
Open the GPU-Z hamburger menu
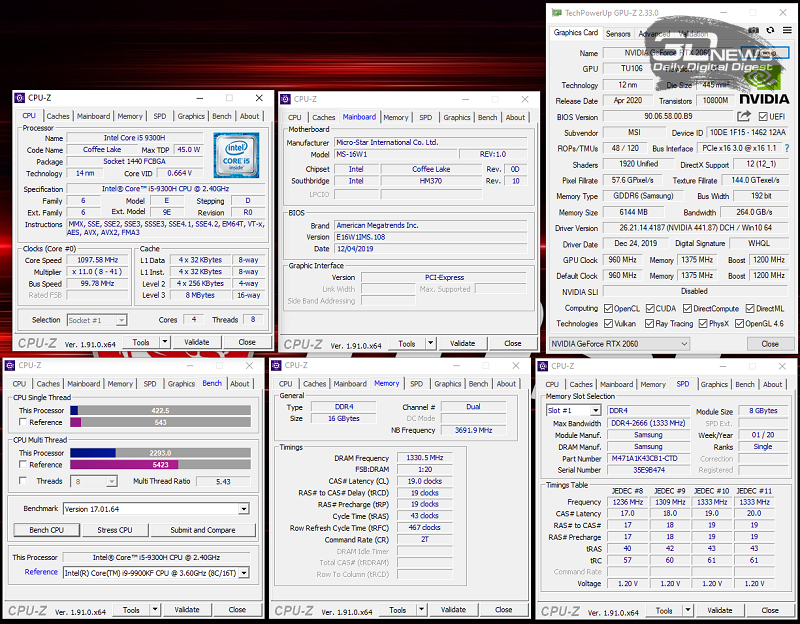pyautogui.click(x=787, y=30)
